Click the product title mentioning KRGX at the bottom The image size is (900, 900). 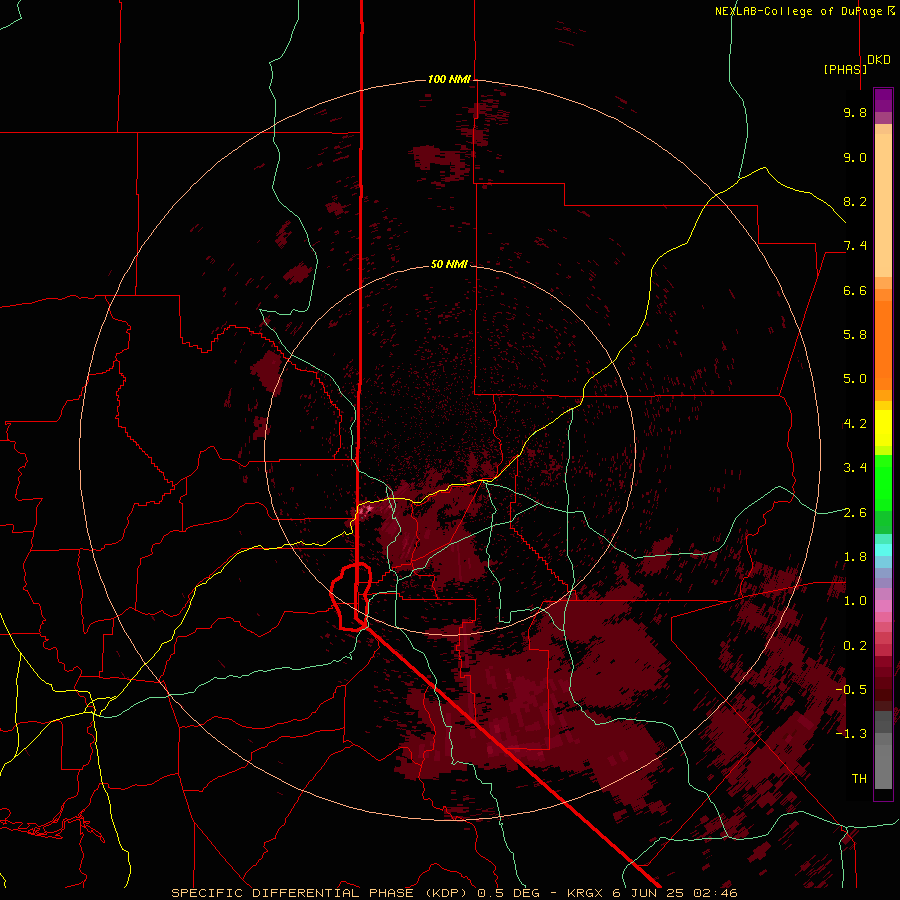coord(454,893)
